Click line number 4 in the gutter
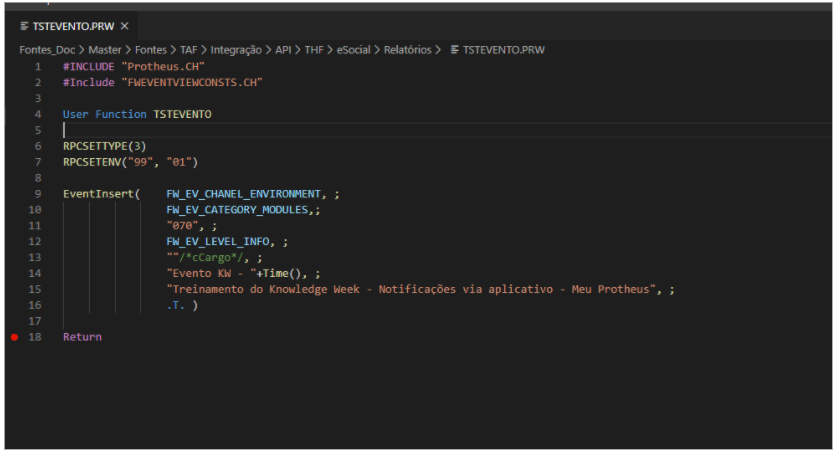The height and width of the screenshot is (452, 834). tap(37, 114)
